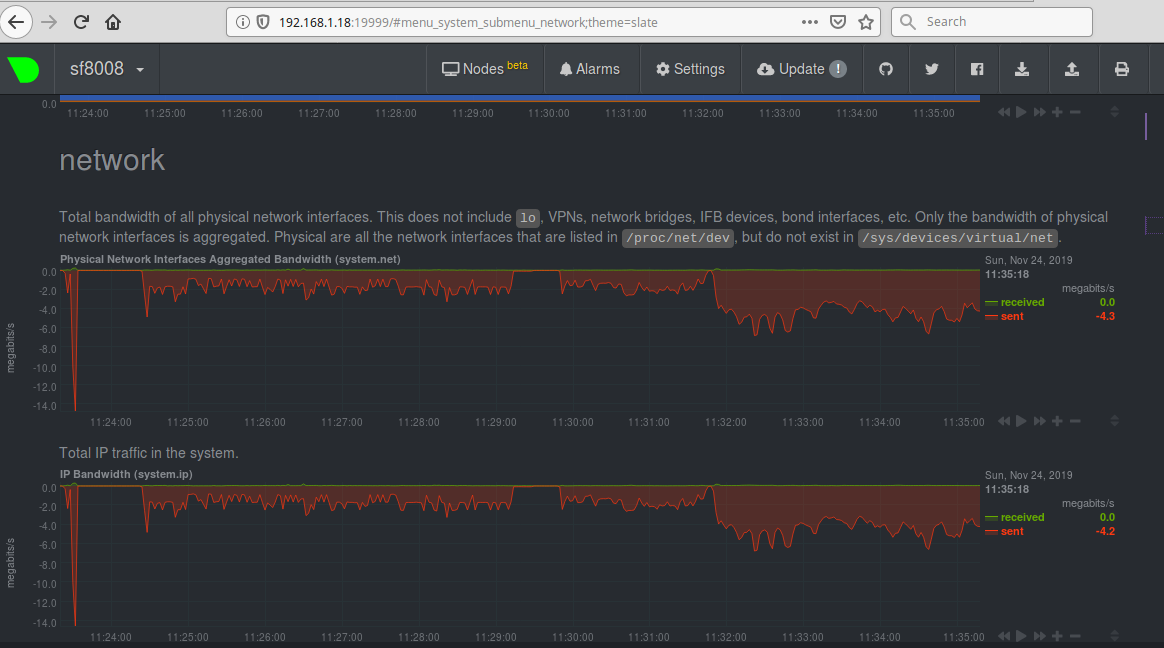Click resize handle of system.net chart
This screenshot has width=1164, height=648.
(1115, 421)
